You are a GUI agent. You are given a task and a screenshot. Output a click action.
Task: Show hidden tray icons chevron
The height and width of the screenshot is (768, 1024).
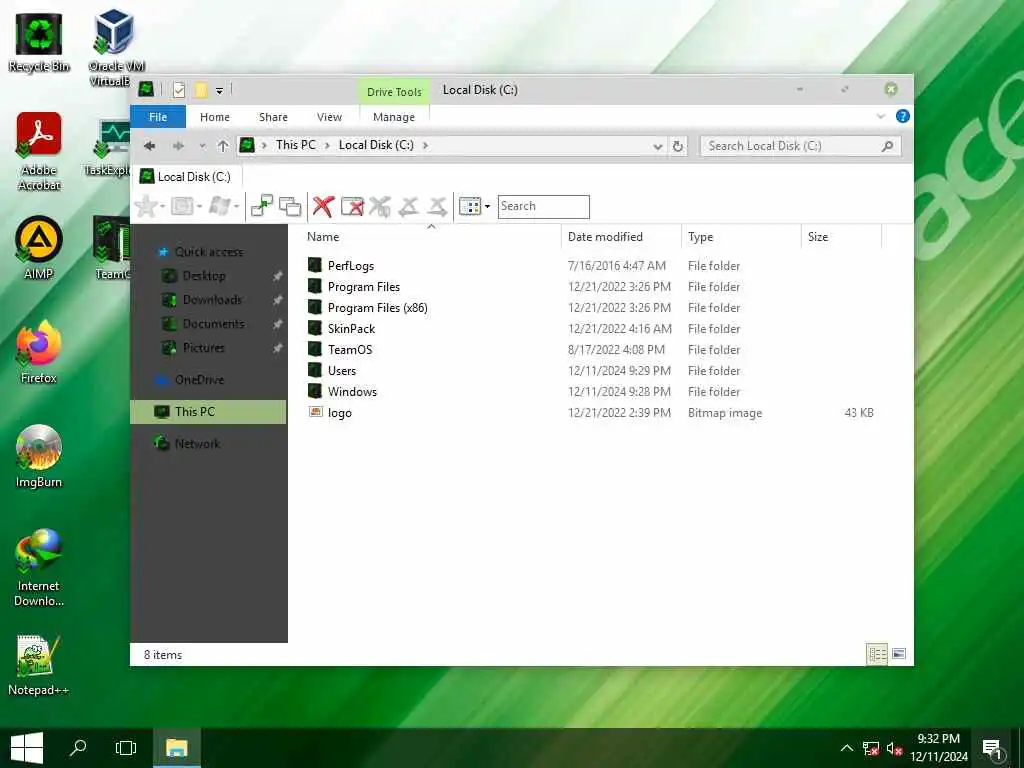(846, 748)
